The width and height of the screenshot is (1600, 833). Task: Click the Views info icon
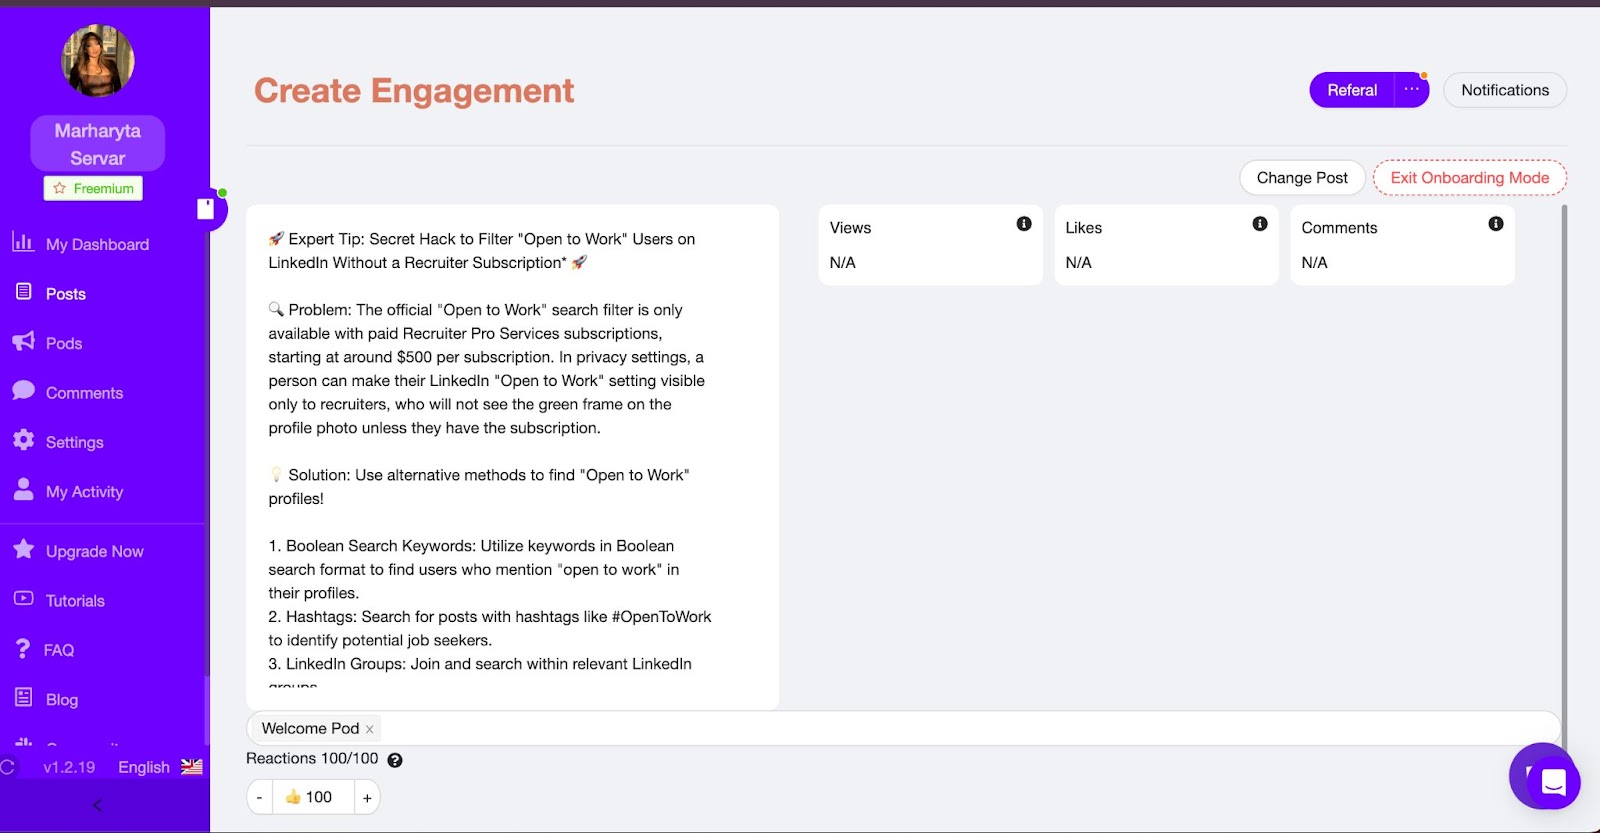pos(1022,224)
